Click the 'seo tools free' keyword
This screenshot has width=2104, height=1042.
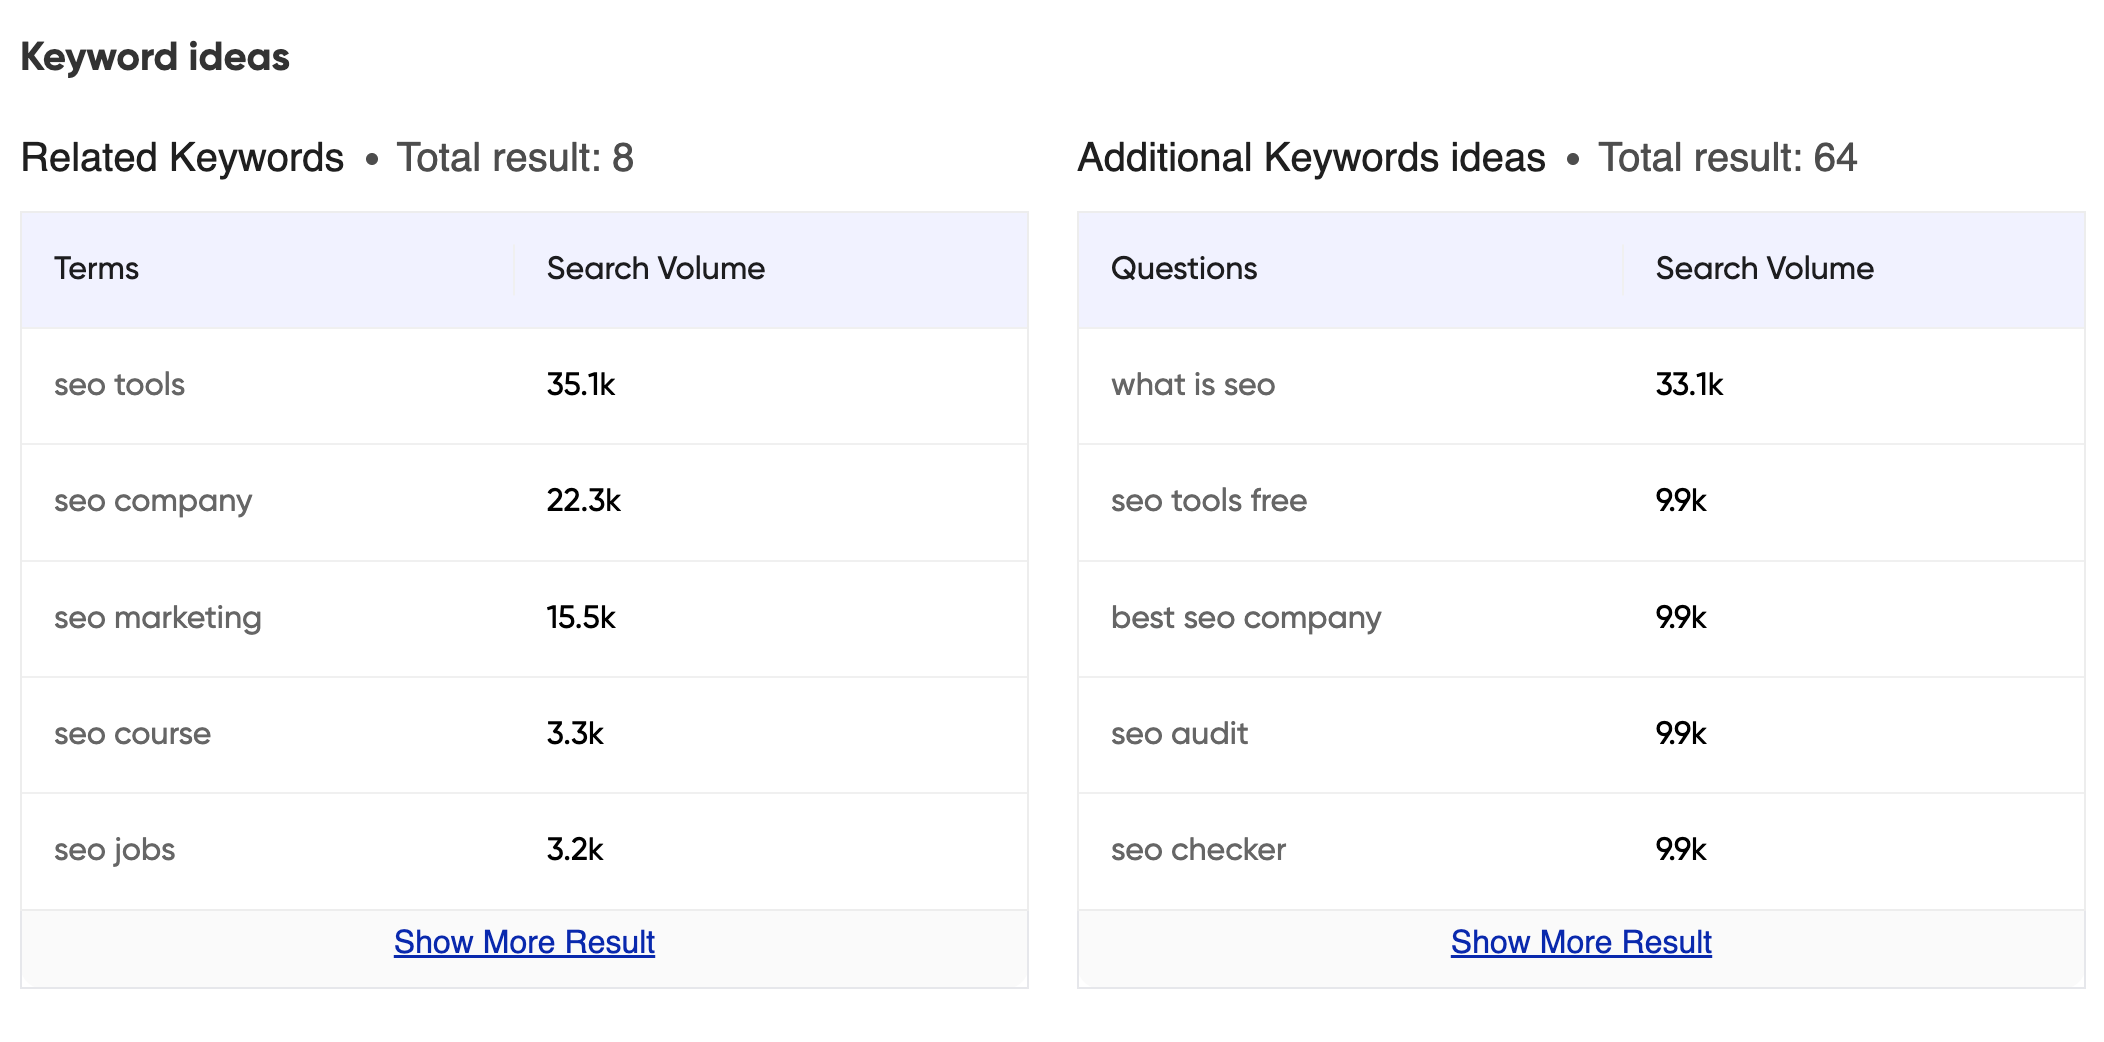pos(1208,501)
